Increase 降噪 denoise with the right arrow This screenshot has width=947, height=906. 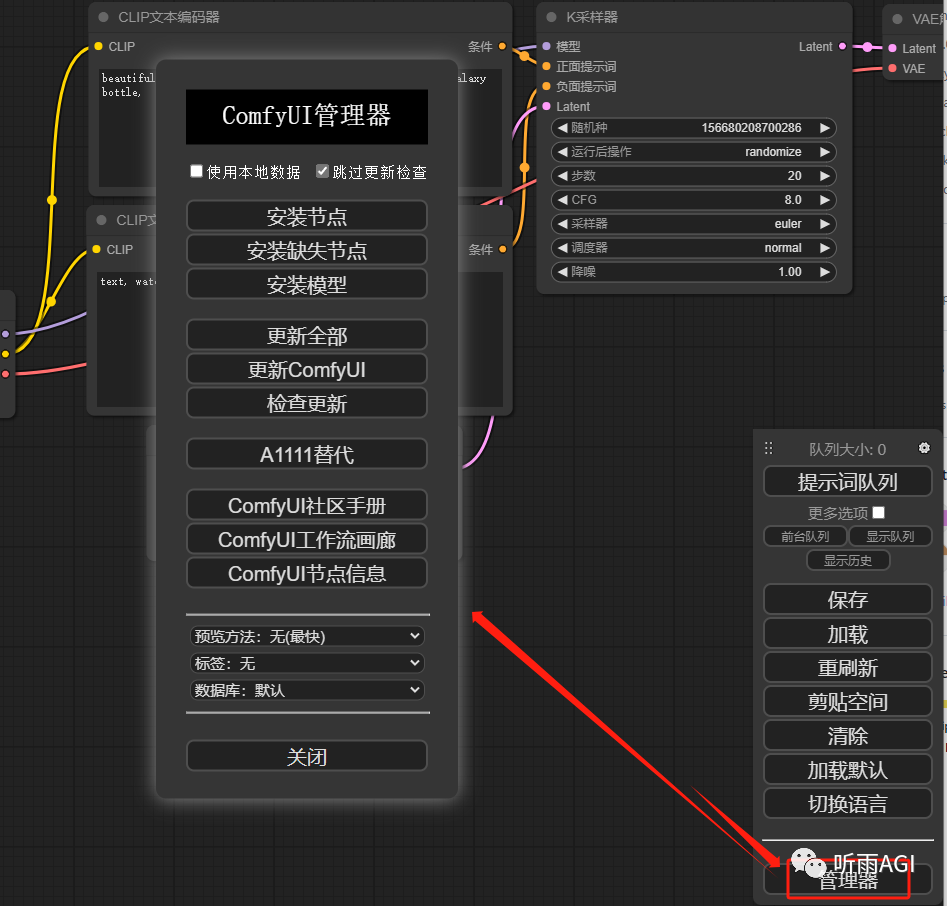(x=825, y=272)
